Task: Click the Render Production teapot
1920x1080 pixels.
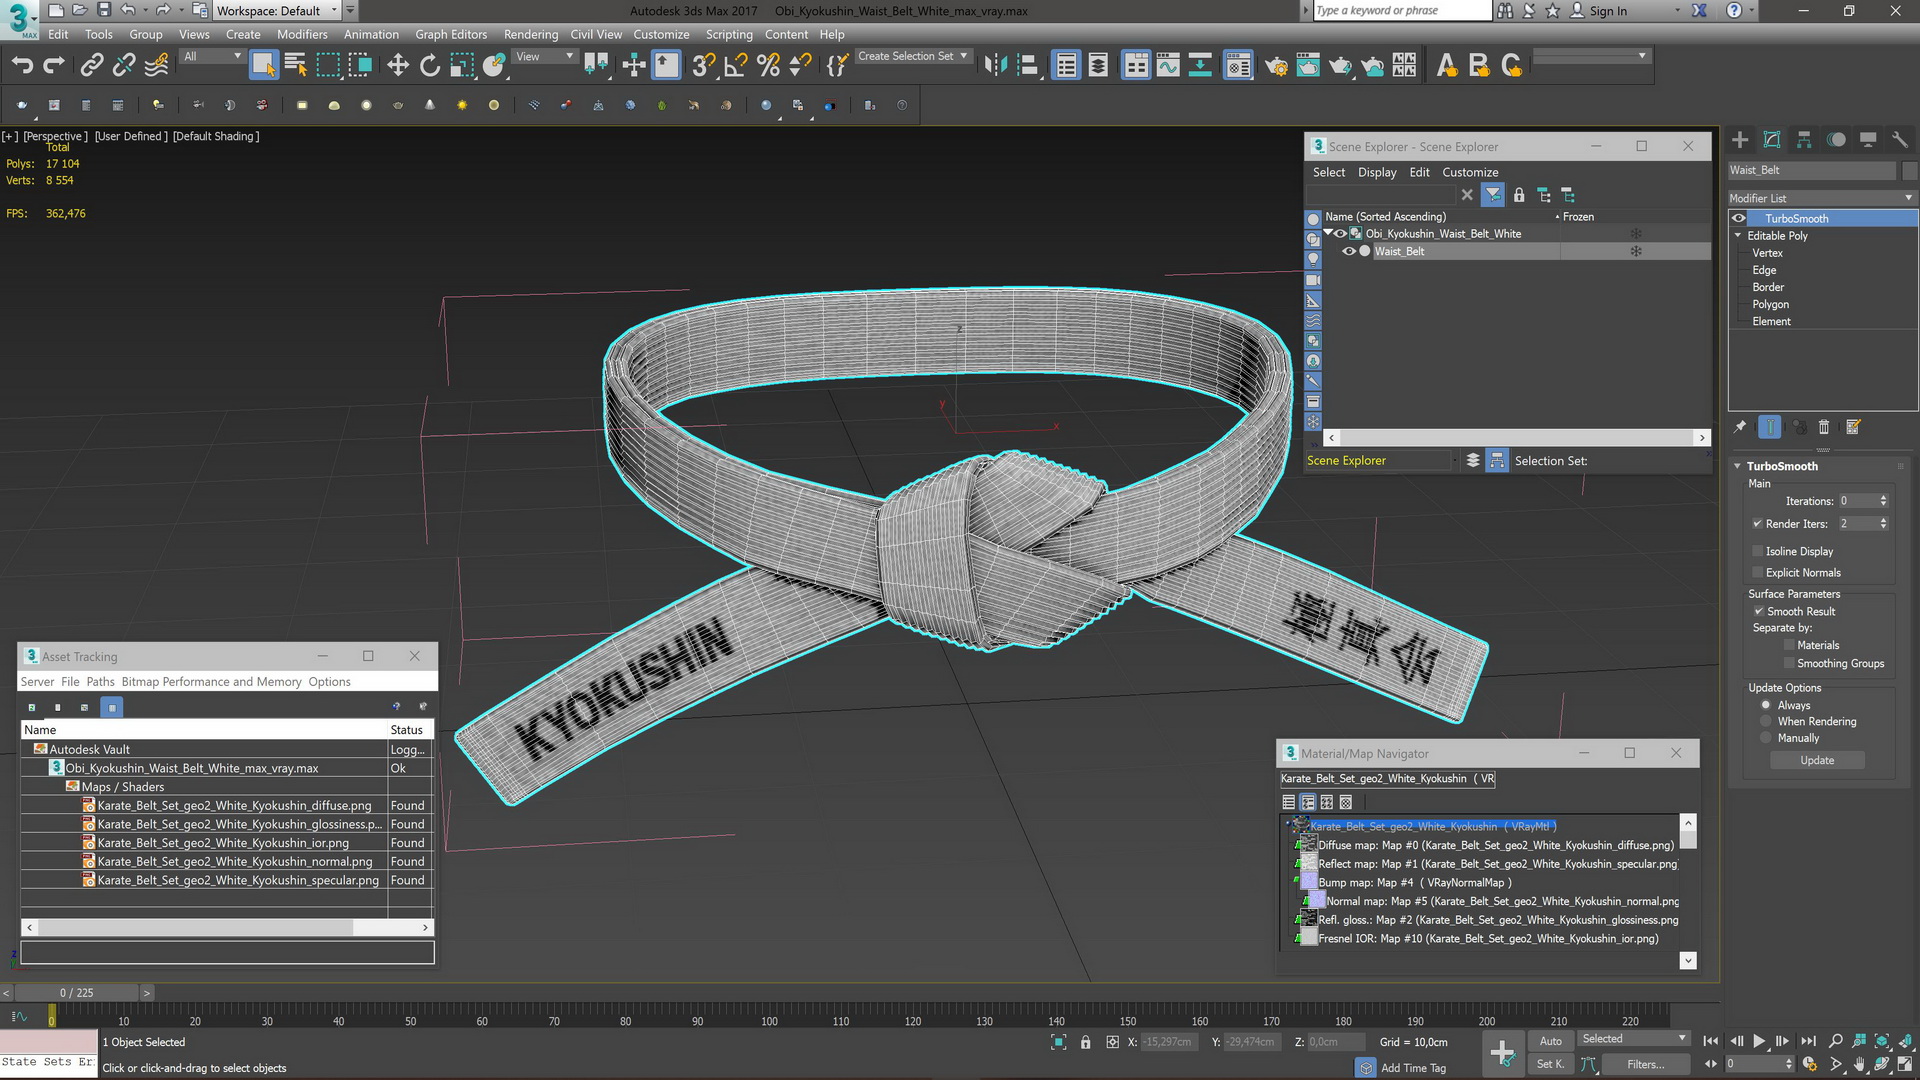Action: (1340, 66)
